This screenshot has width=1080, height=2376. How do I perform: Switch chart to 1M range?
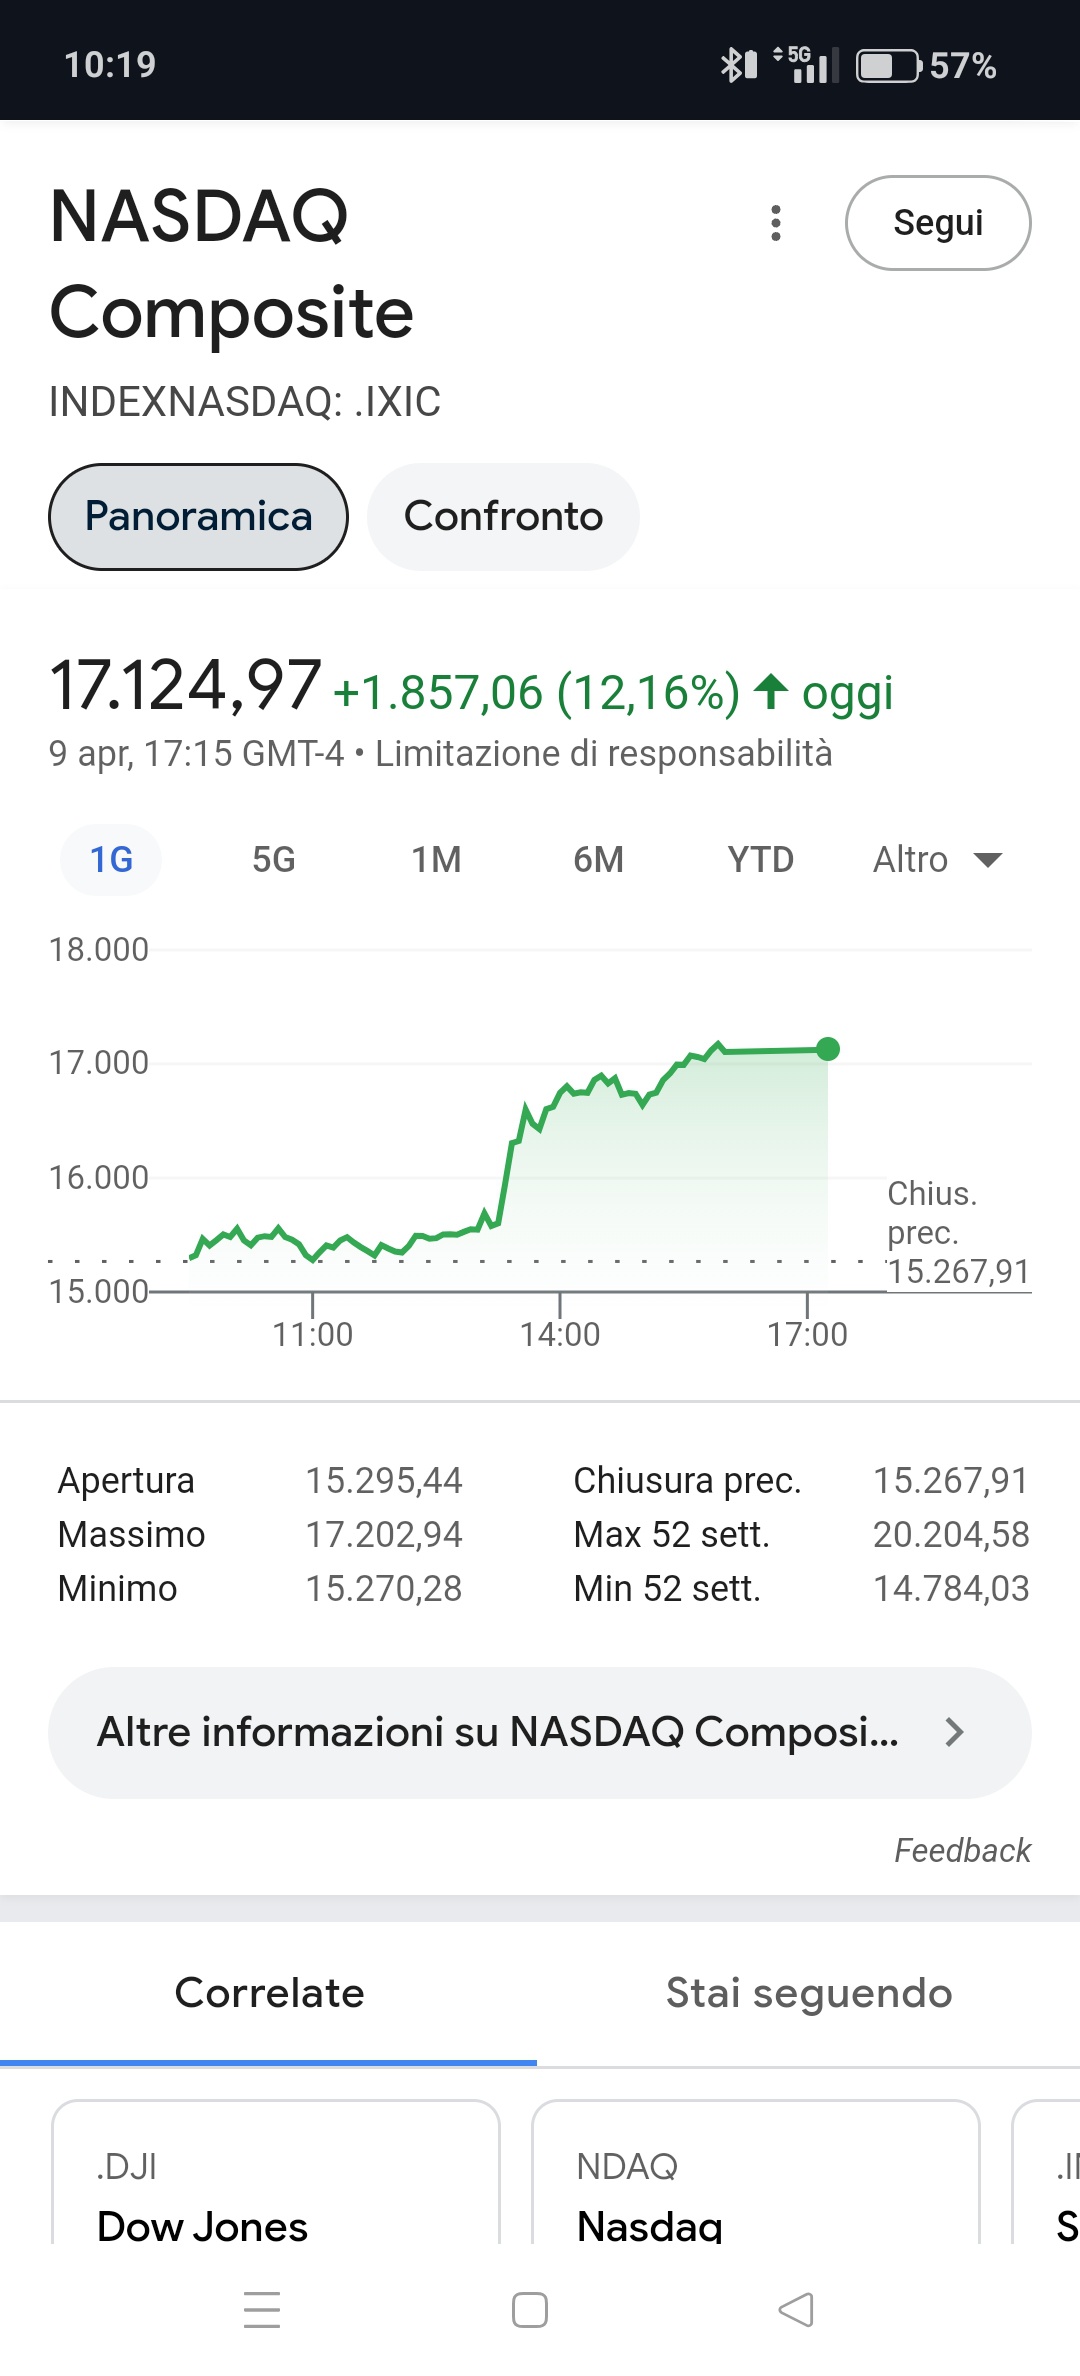click(437, 860)
